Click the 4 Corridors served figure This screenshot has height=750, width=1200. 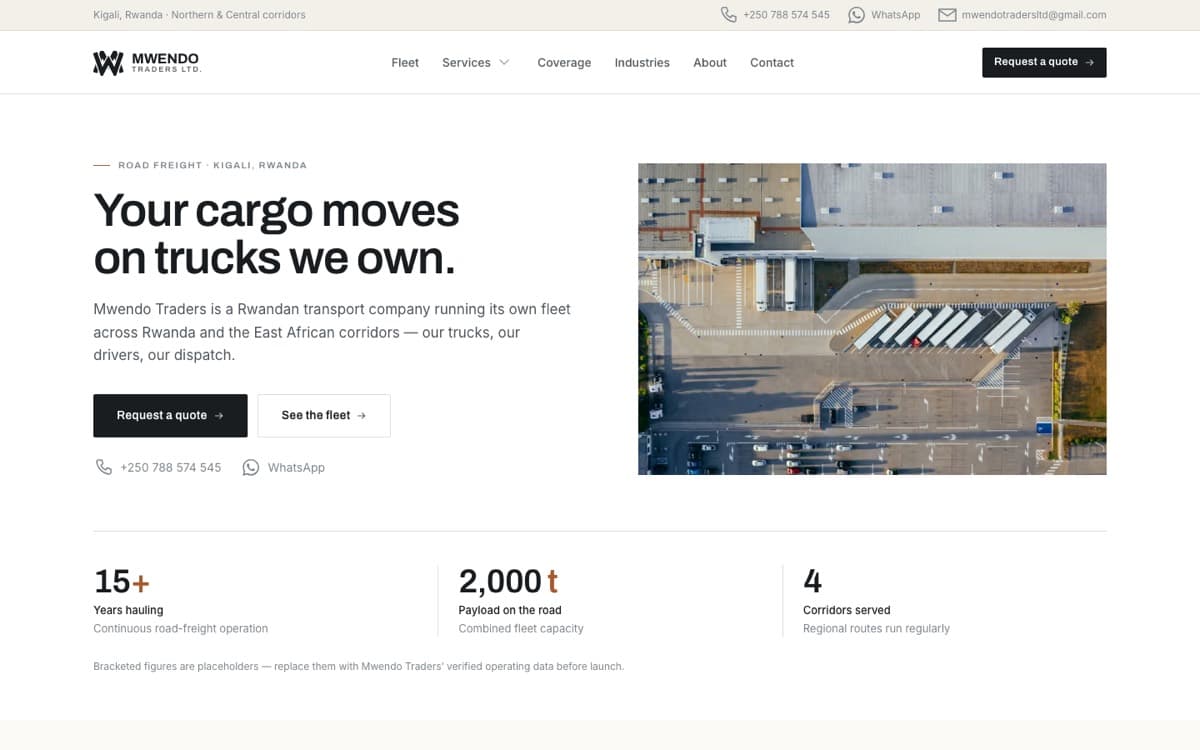(x=812, y=580)
